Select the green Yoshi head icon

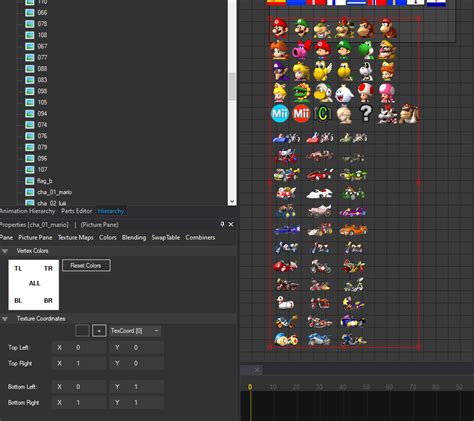click(x=366, y=50)
